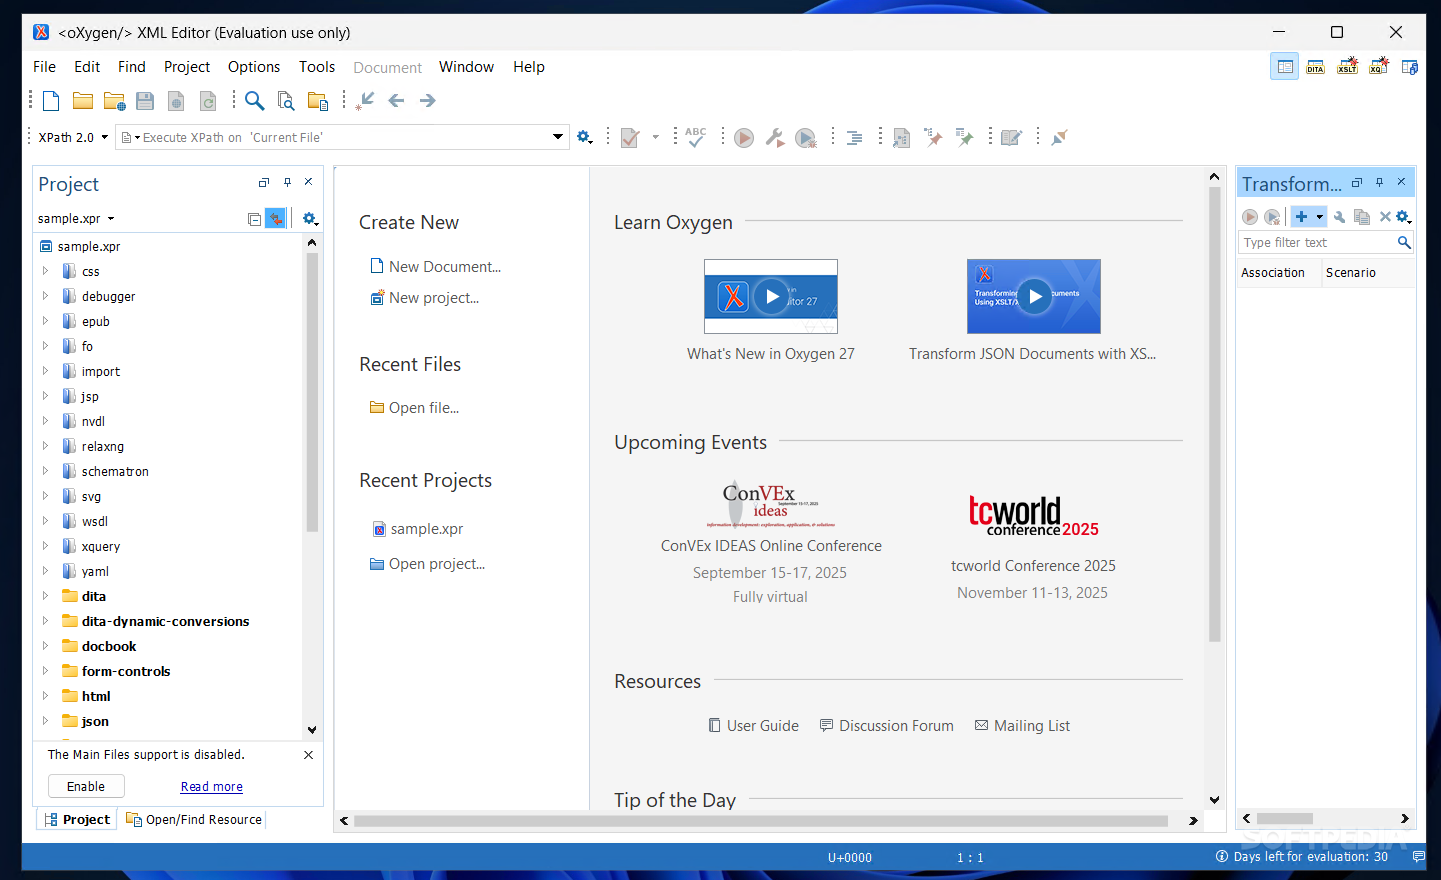Open the sample.xpr project dropdown
The image size is (1441, 880).
[x=111, y=219]
